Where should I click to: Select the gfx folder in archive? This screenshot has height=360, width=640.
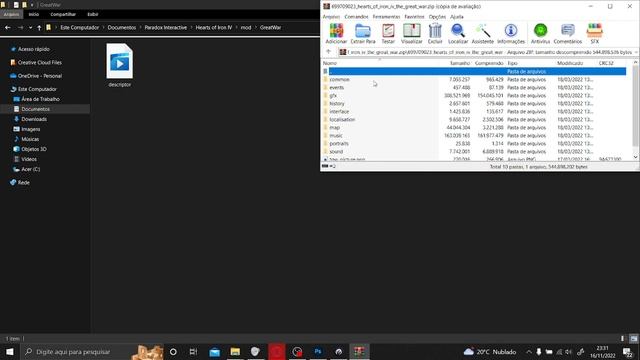pos(333,96)
